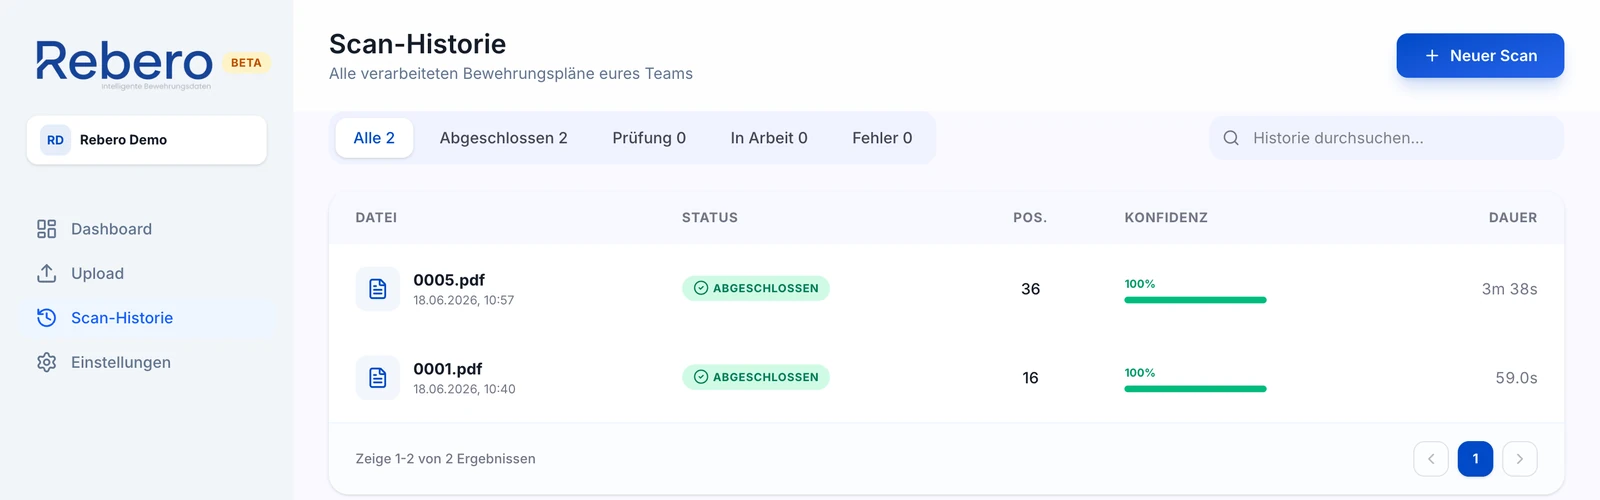
Task: Click confidence bar of 0005.pdf
Action: pyautogui.click(x=1195, y=300)
